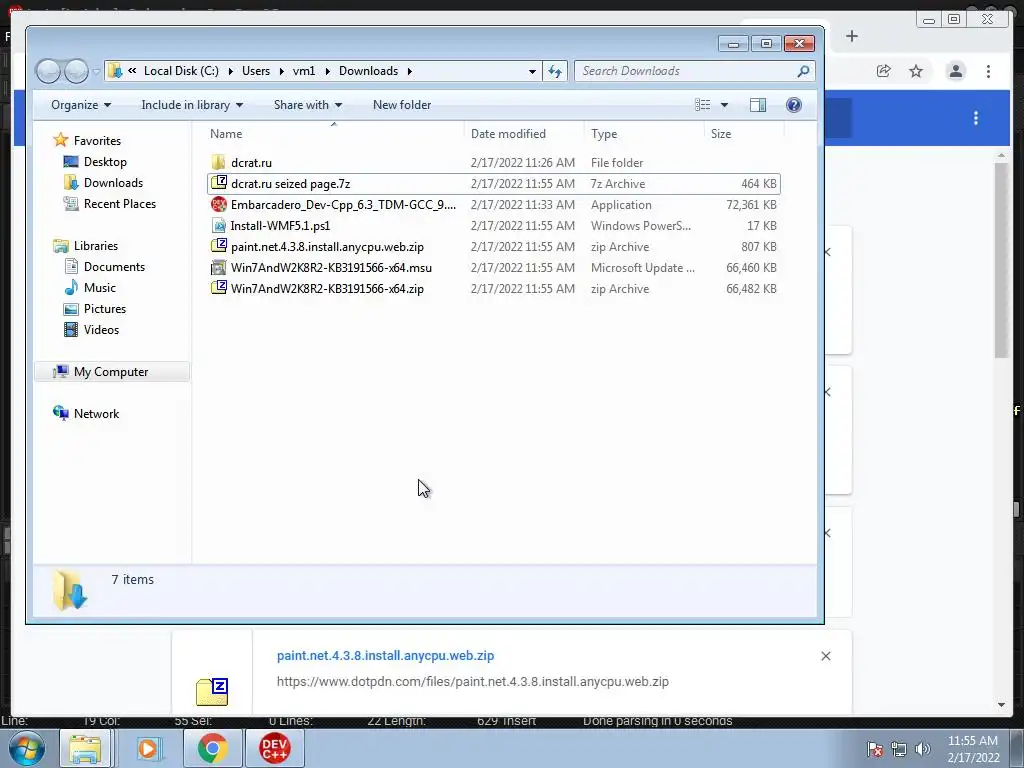Viewport: 1024px width, 768px height.
Task: Sort by Date modified column header
Action: click(x=508, y=134)
